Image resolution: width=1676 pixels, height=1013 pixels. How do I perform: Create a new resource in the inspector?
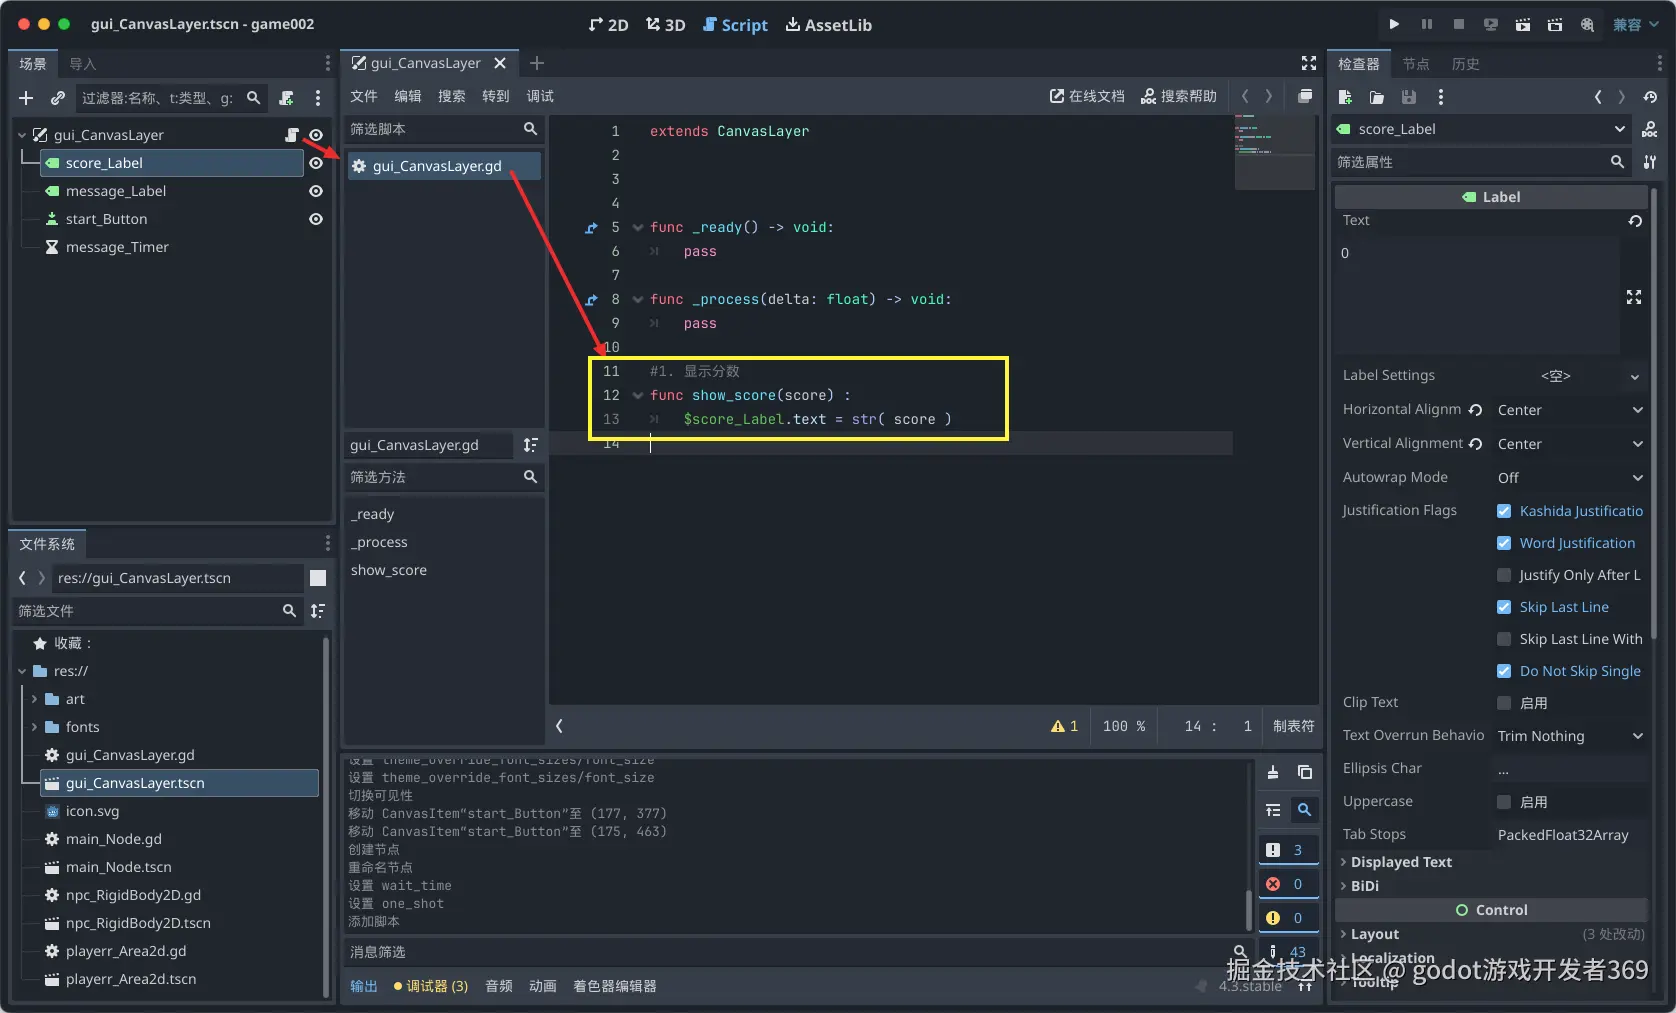tap(1345, 97)
